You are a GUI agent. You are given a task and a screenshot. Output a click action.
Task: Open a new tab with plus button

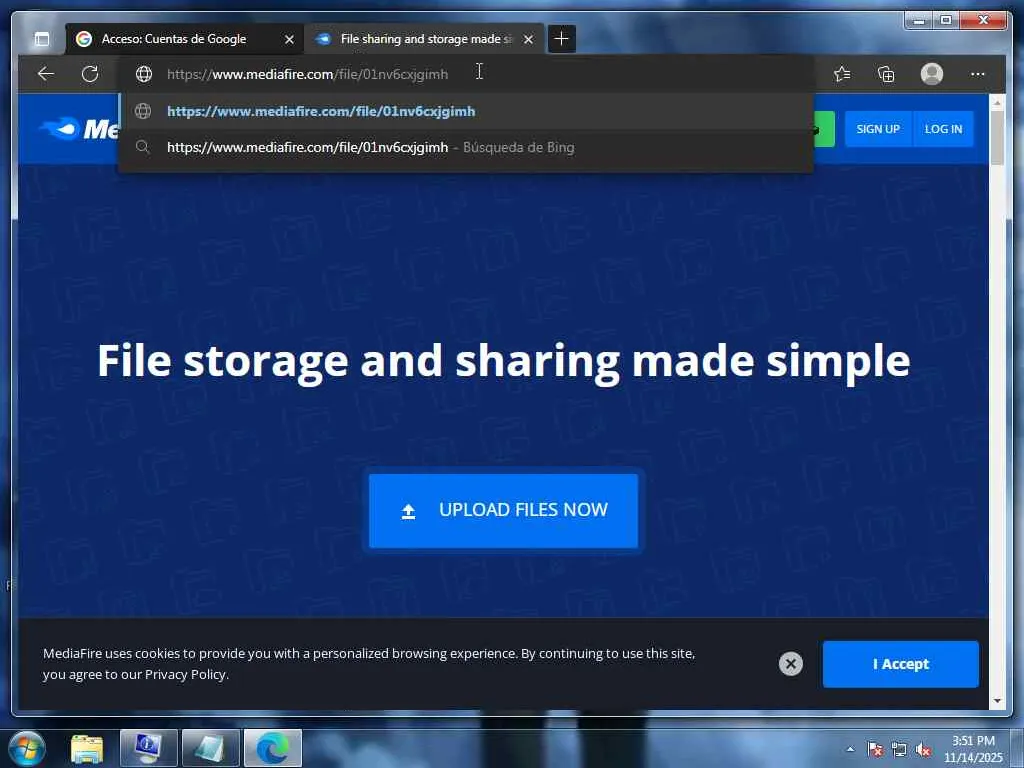click(561, 39)
